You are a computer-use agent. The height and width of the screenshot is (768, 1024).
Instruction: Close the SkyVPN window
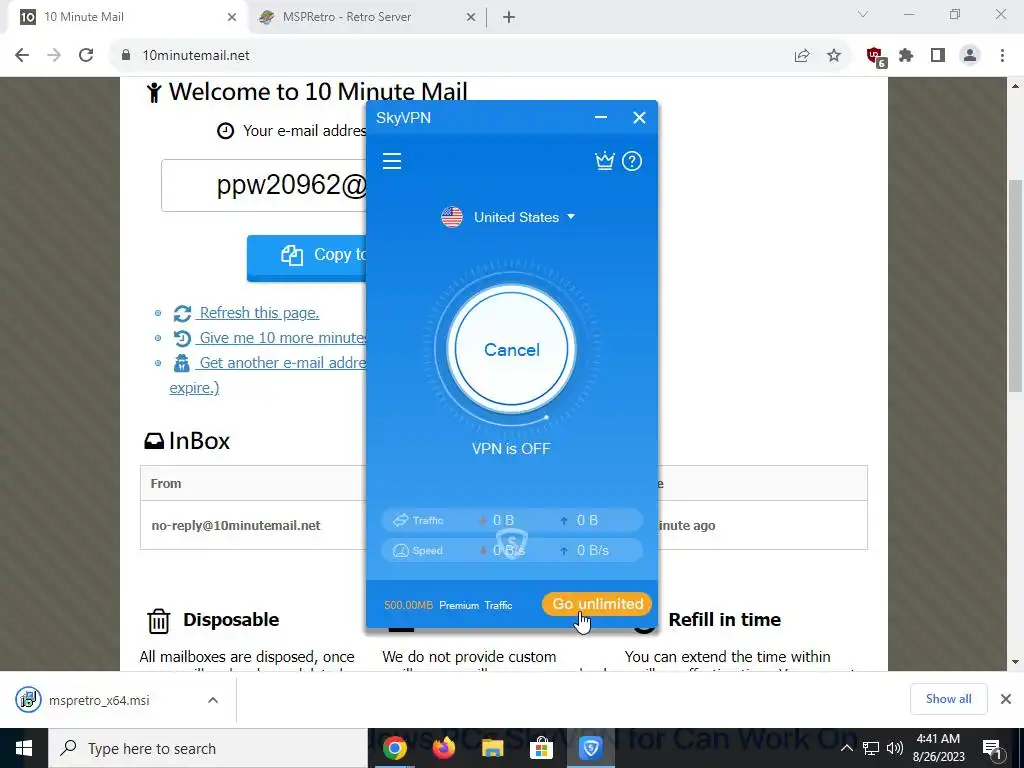pyautogui.click(x=639, y=118)
